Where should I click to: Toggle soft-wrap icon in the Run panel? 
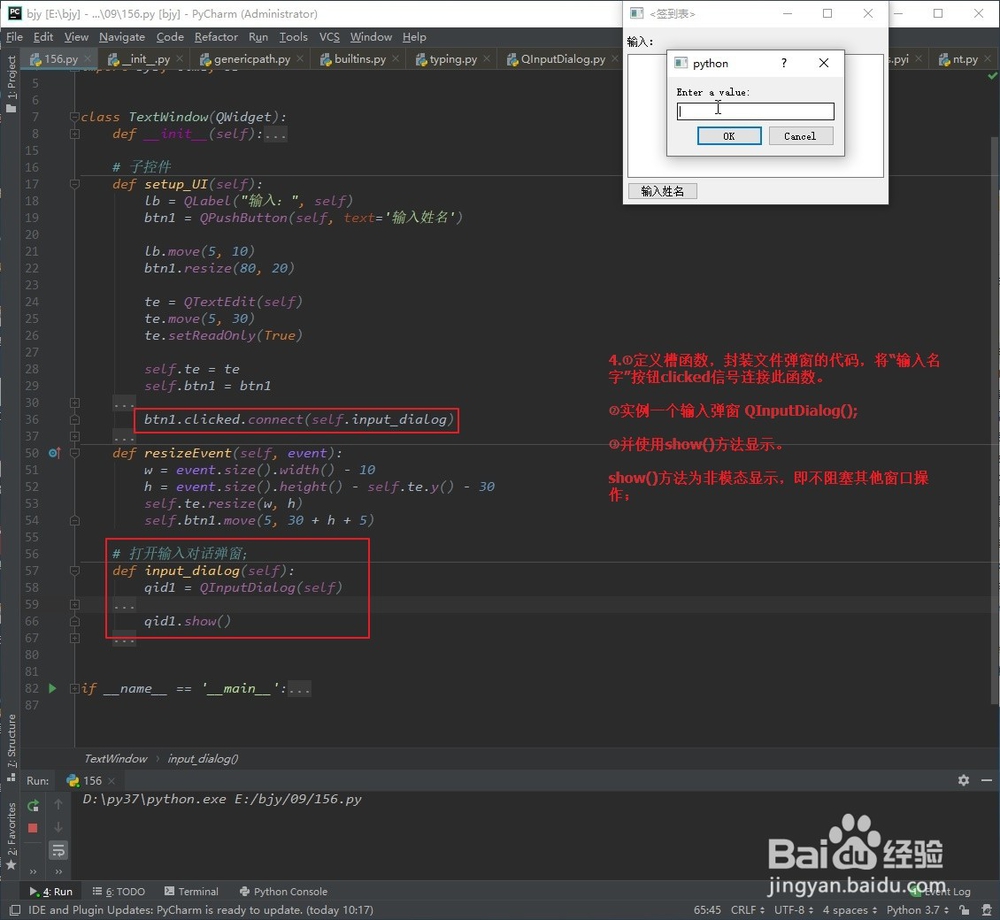58,851
